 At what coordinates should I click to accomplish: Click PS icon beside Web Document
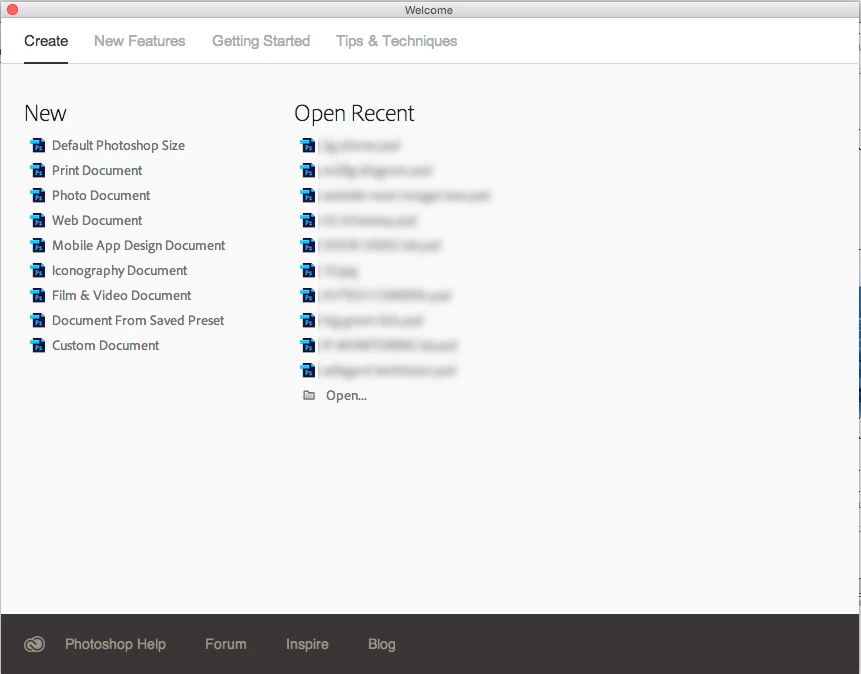click(38, 220)
